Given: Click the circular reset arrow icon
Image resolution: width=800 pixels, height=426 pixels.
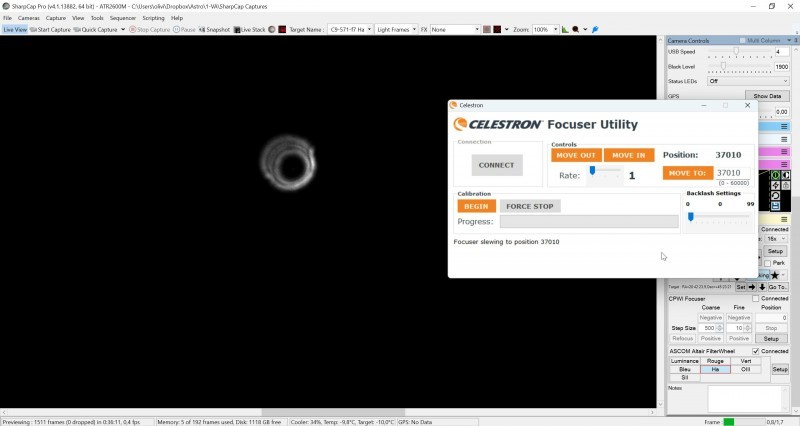Looking at the screenshot, I should 776,195.
